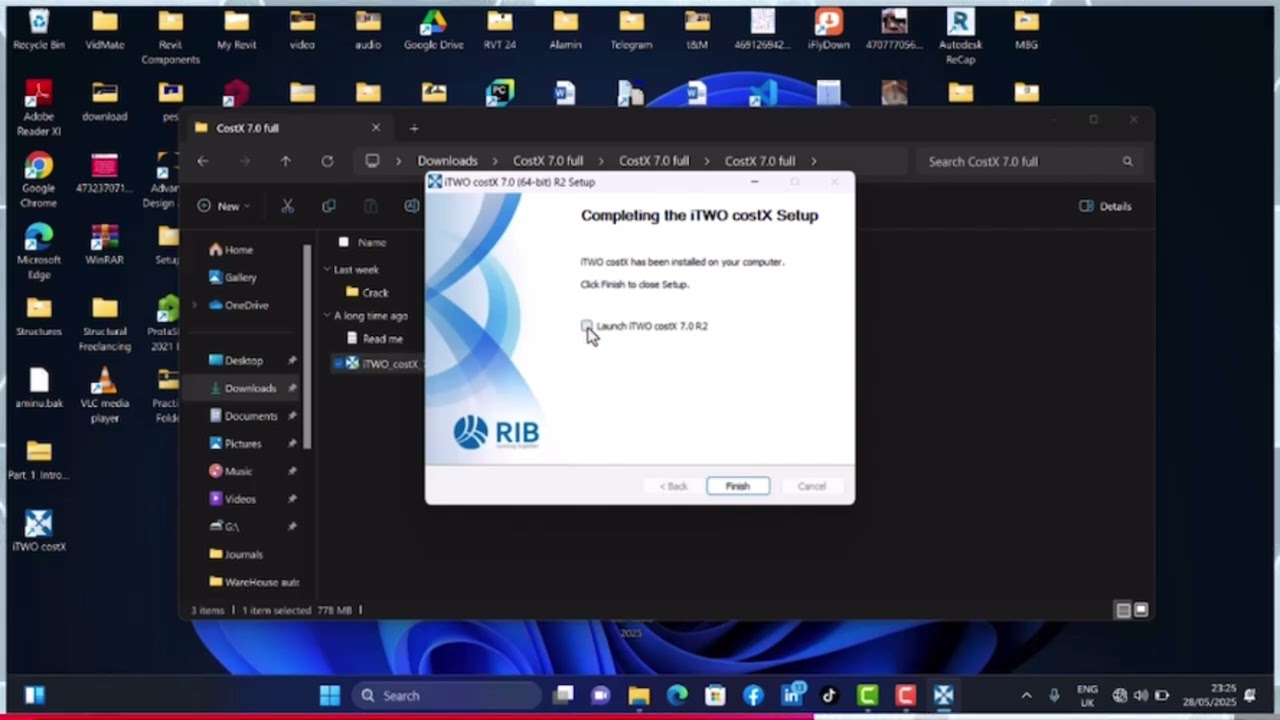Click the Back button in Setup wizard
Screen dimensions: 1280x720
(674, 486)
